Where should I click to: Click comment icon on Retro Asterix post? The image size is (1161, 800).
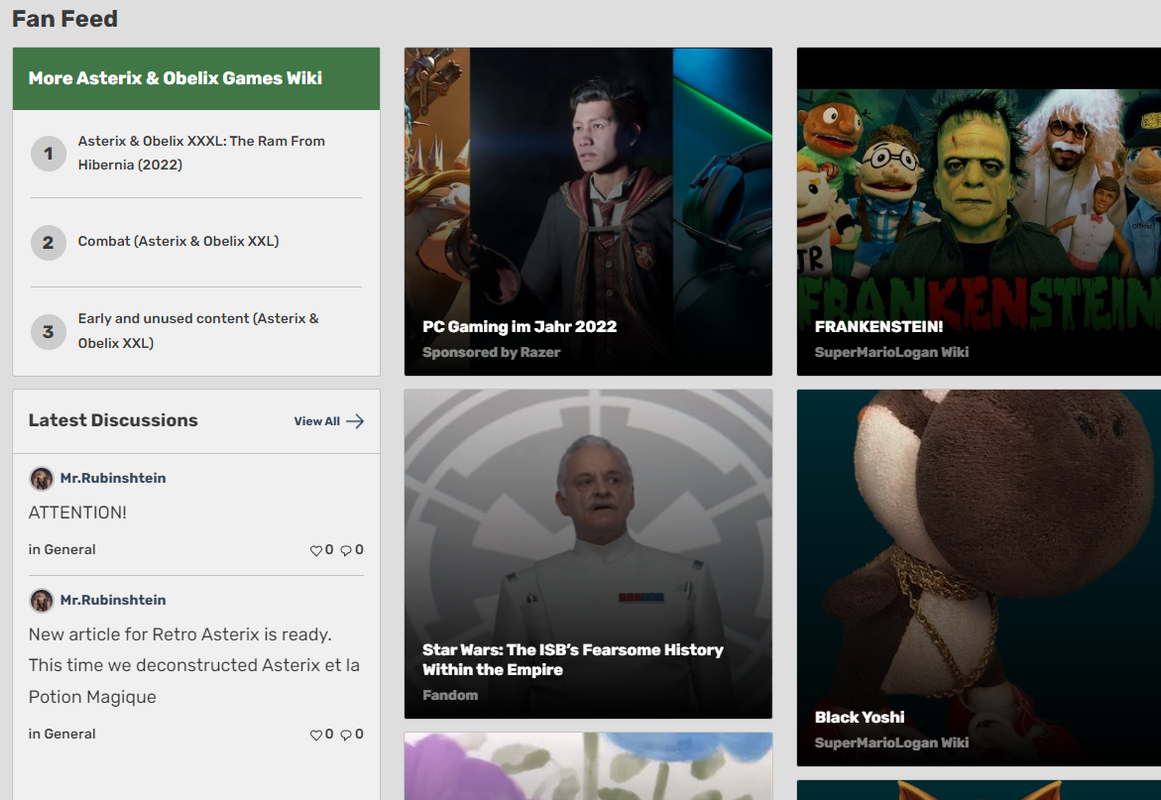(346, 735)
